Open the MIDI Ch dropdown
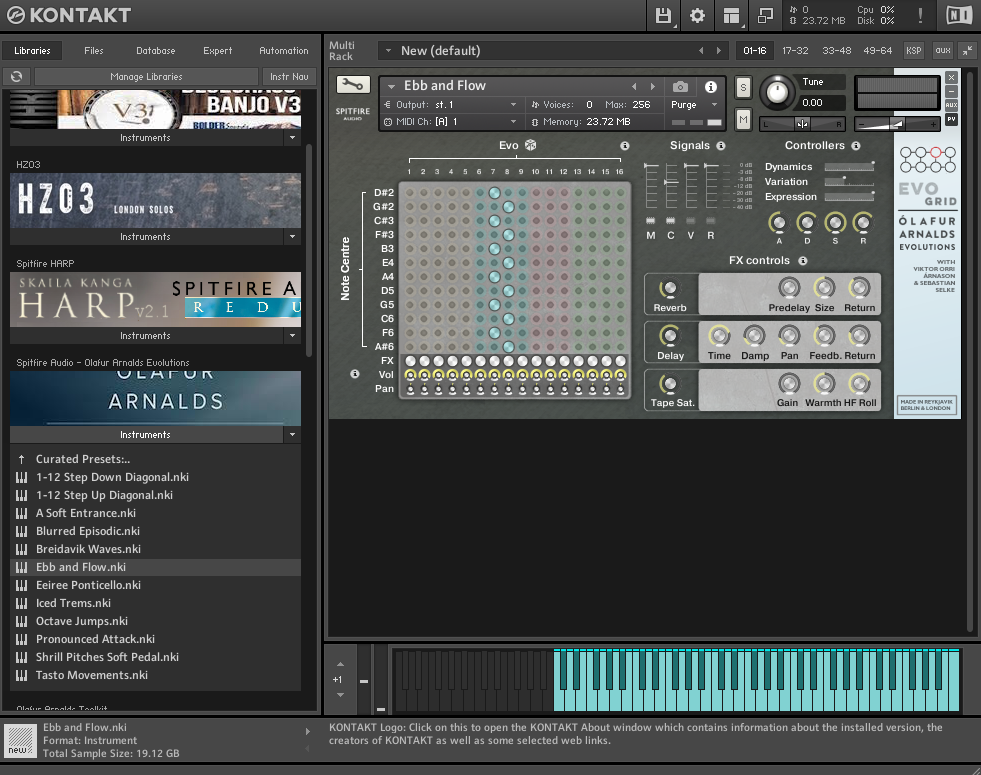981x775 pixels. 513,121
